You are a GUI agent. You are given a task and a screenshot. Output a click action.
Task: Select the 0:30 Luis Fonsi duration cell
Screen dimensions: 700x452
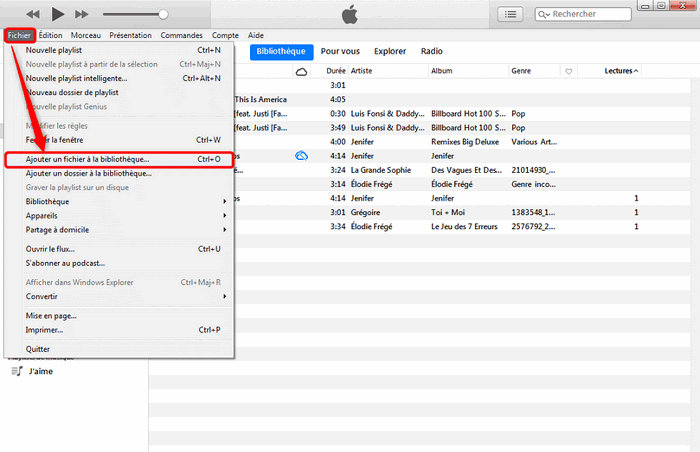click(x=338, y=114)
